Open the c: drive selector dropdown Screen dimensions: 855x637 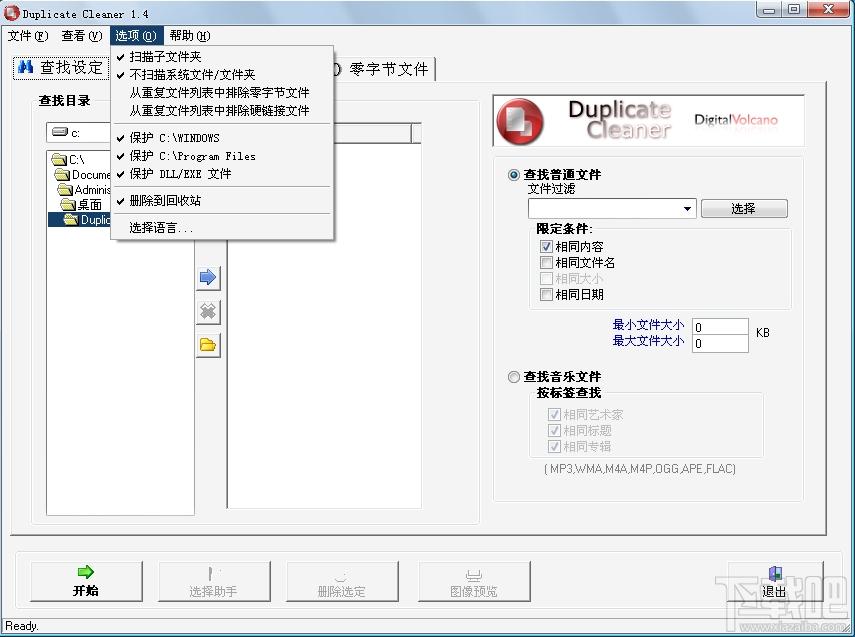(x=79, y=133)
